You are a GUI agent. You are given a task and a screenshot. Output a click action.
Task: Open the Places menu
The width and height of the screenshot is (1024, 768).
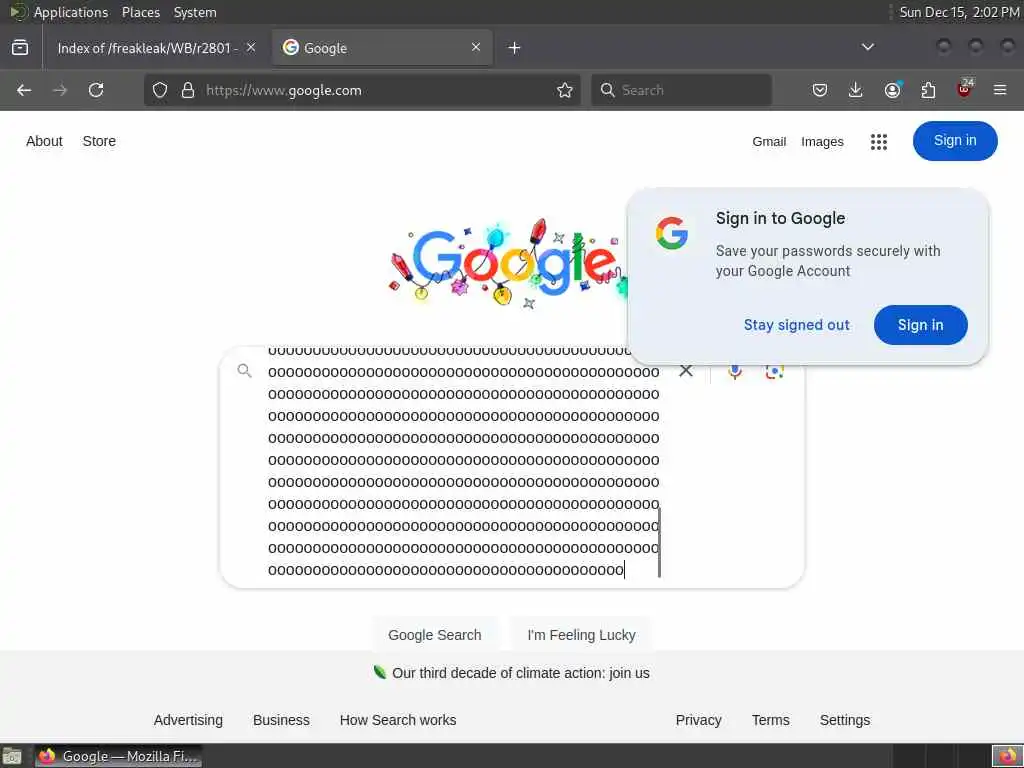tap(141, 12)
